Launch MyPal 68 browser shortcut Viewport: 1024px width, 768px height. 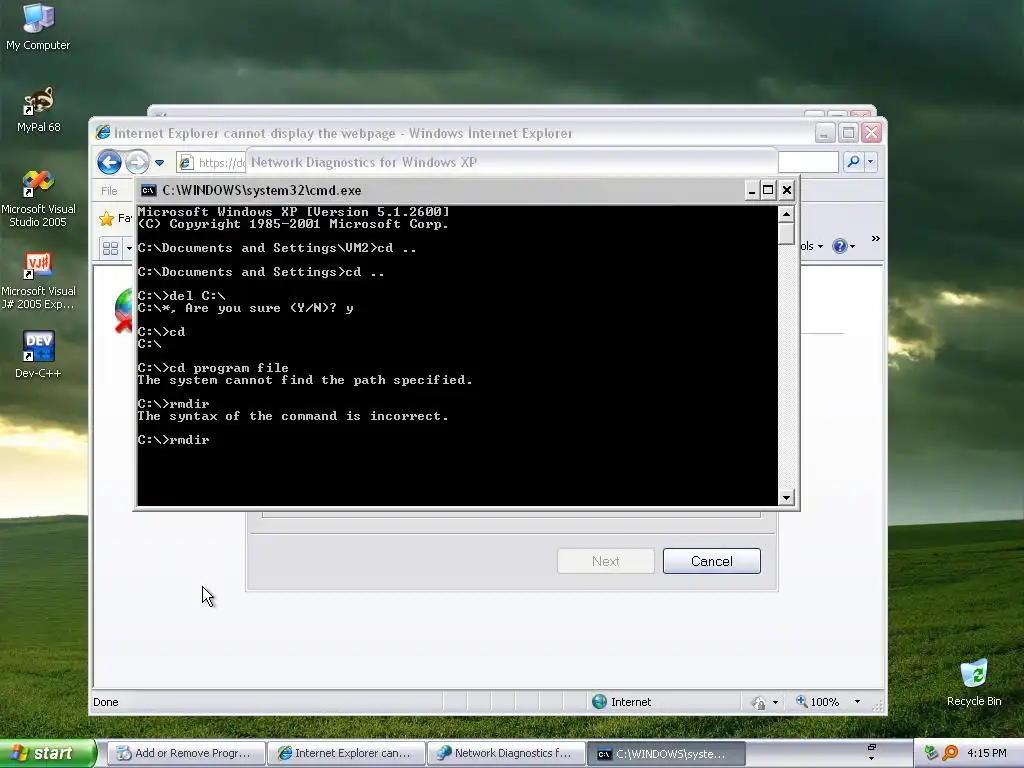point(38,109)
